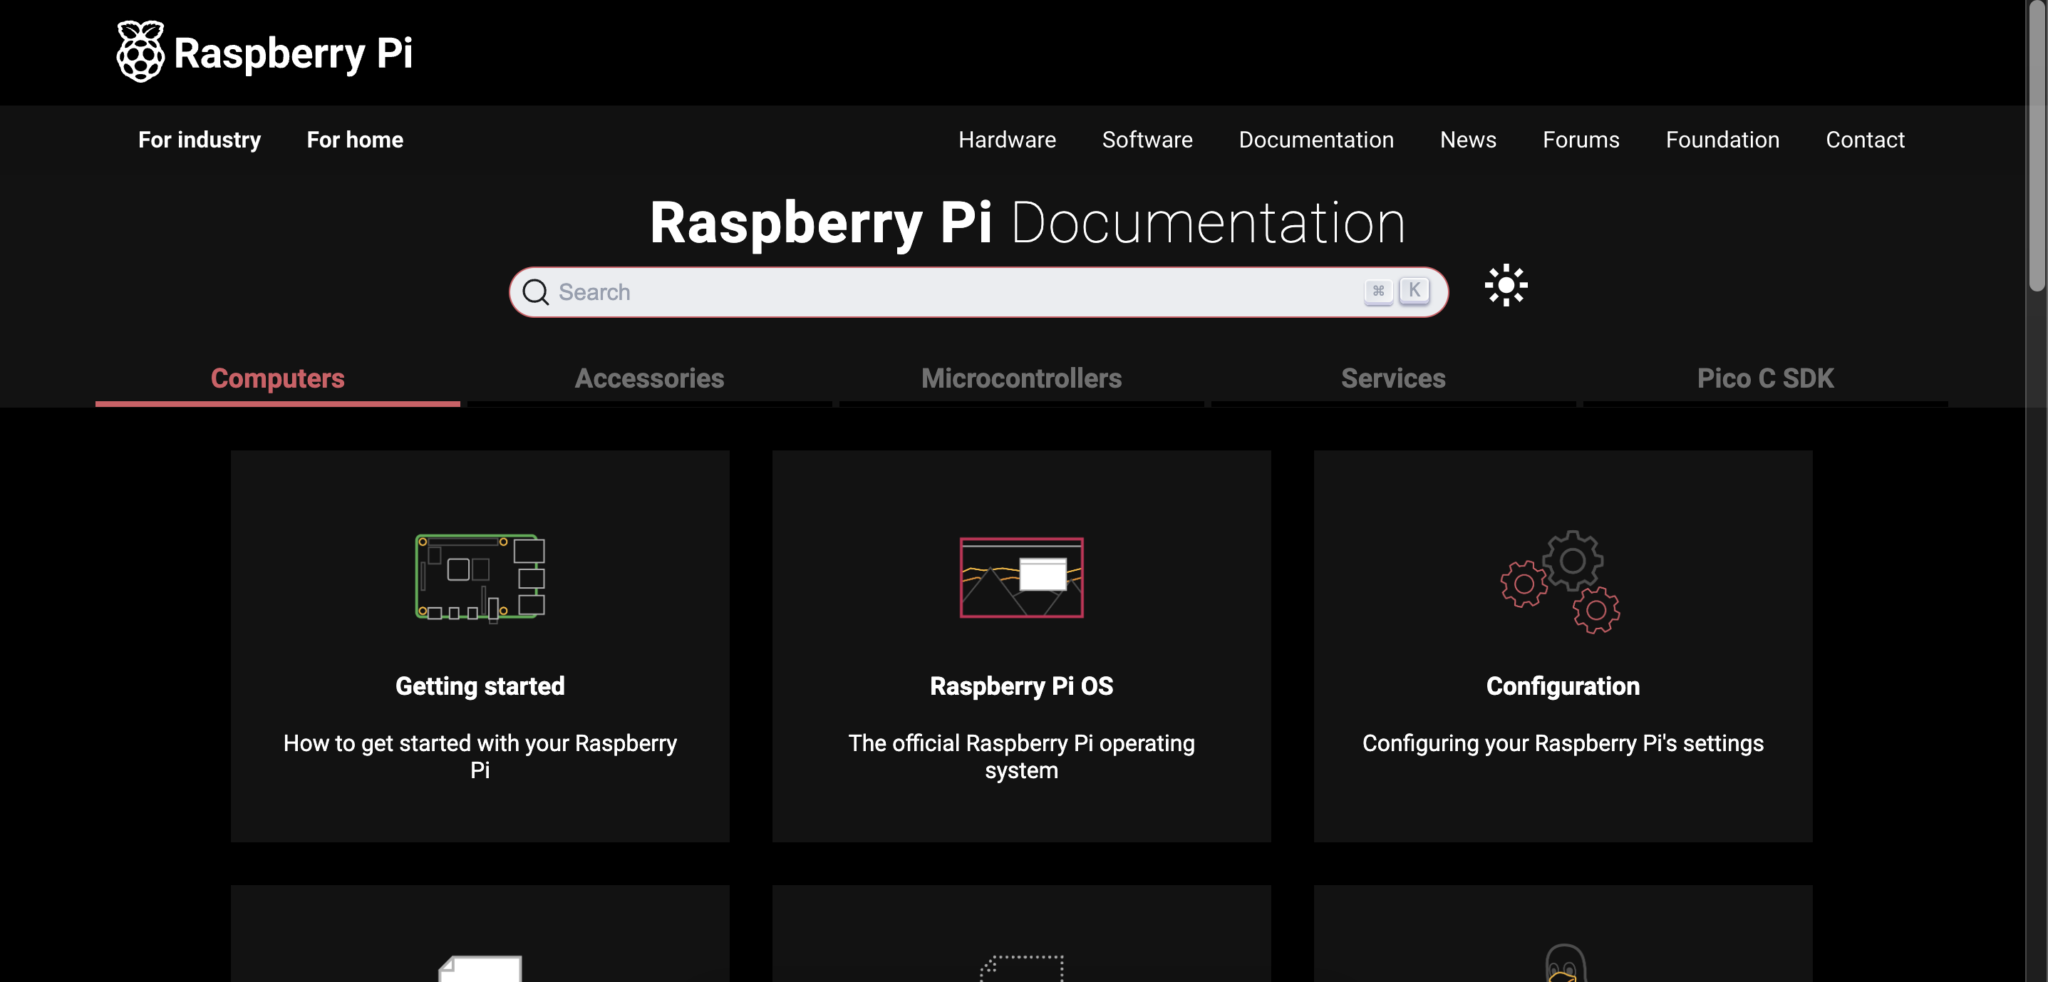Viewport: 2048px width, 982px height.
Task: Open the Documentation menu item
Action: [1316, 140]
